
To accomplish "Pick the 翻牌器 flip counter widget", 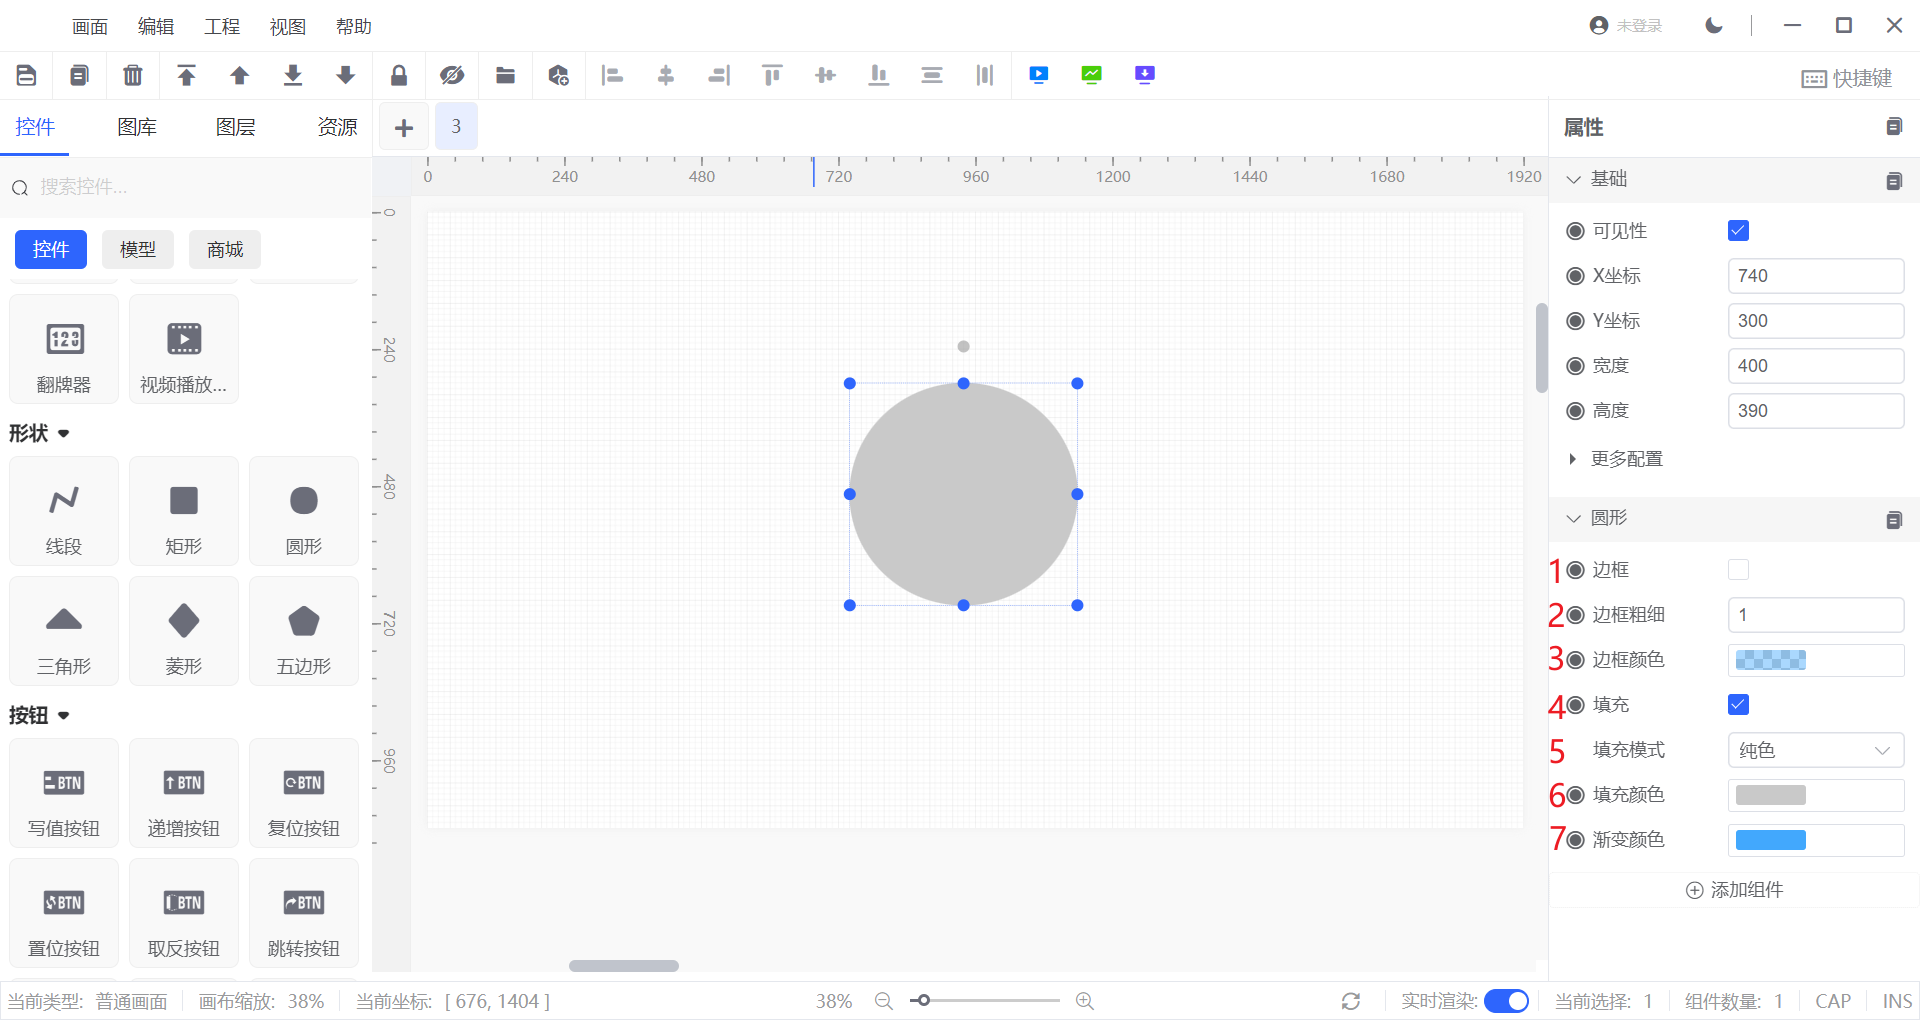I will point(64,350).
